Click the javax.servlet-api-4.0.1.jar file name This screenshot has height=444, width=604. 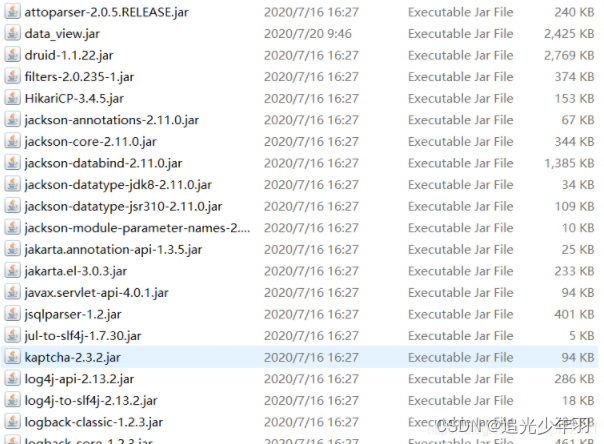96,293
